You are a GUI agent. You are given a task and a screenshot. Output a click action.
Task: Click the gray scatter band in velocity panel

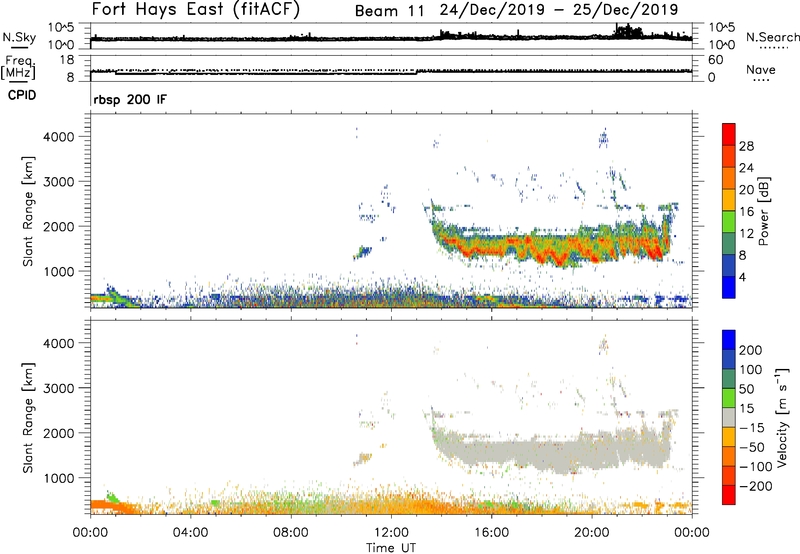551,451
